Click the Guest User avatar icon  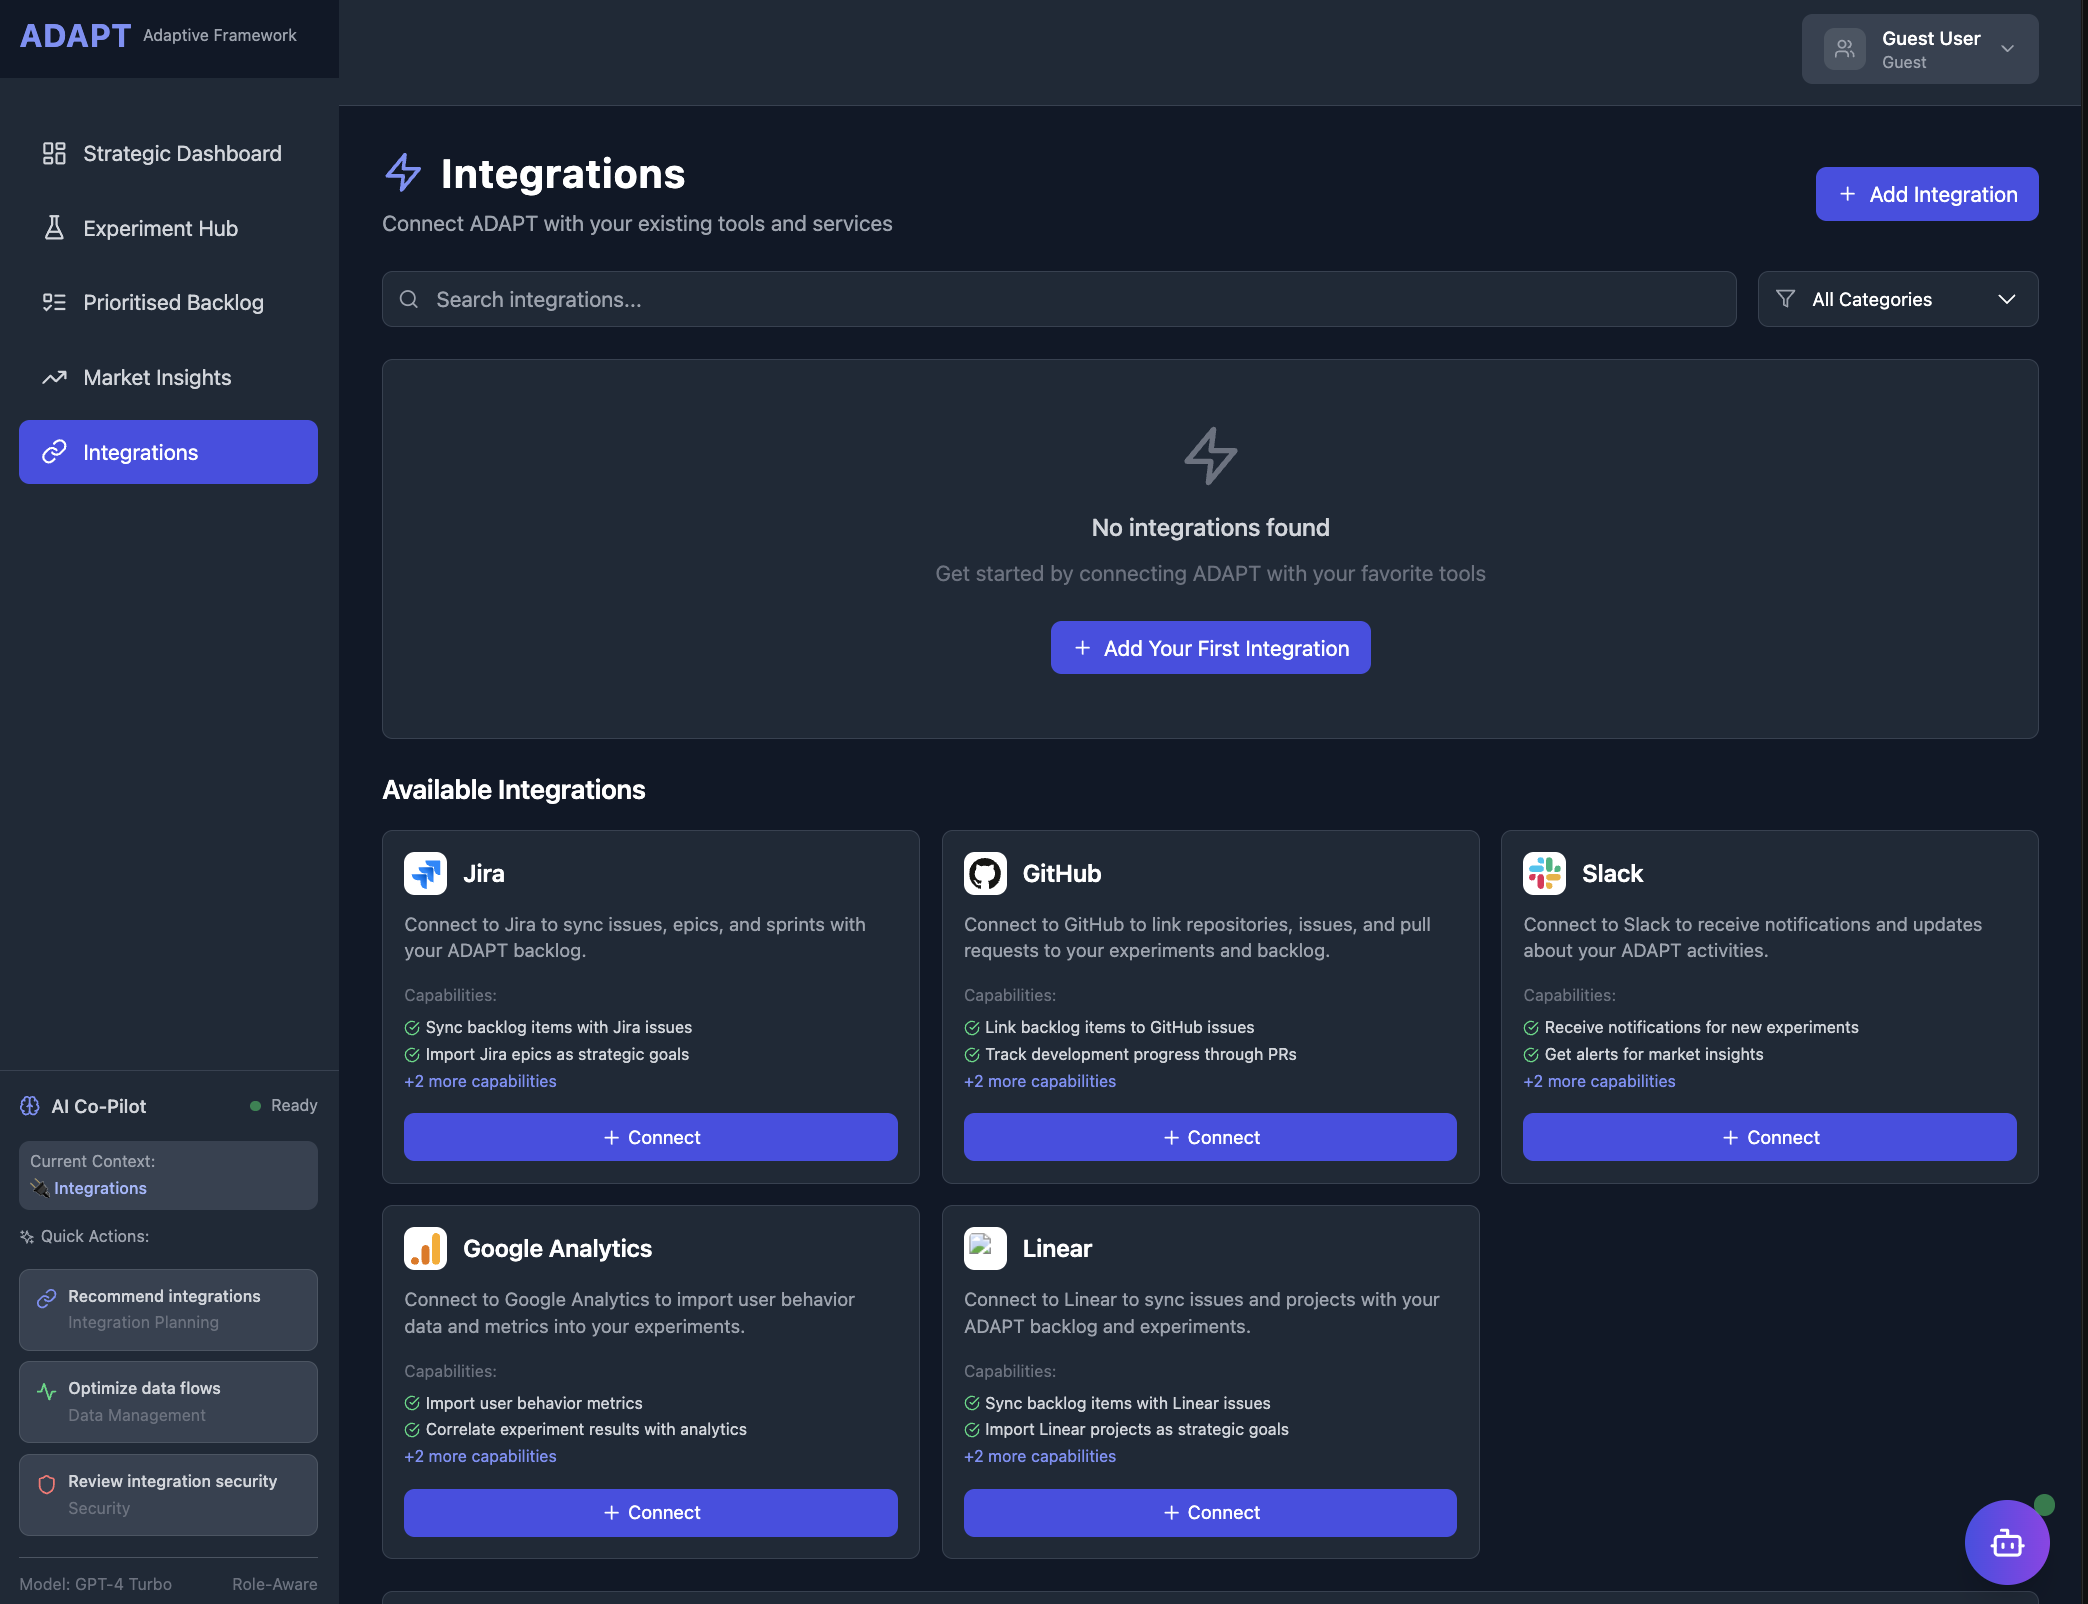pyautogui.click(x=1844, y=49)
